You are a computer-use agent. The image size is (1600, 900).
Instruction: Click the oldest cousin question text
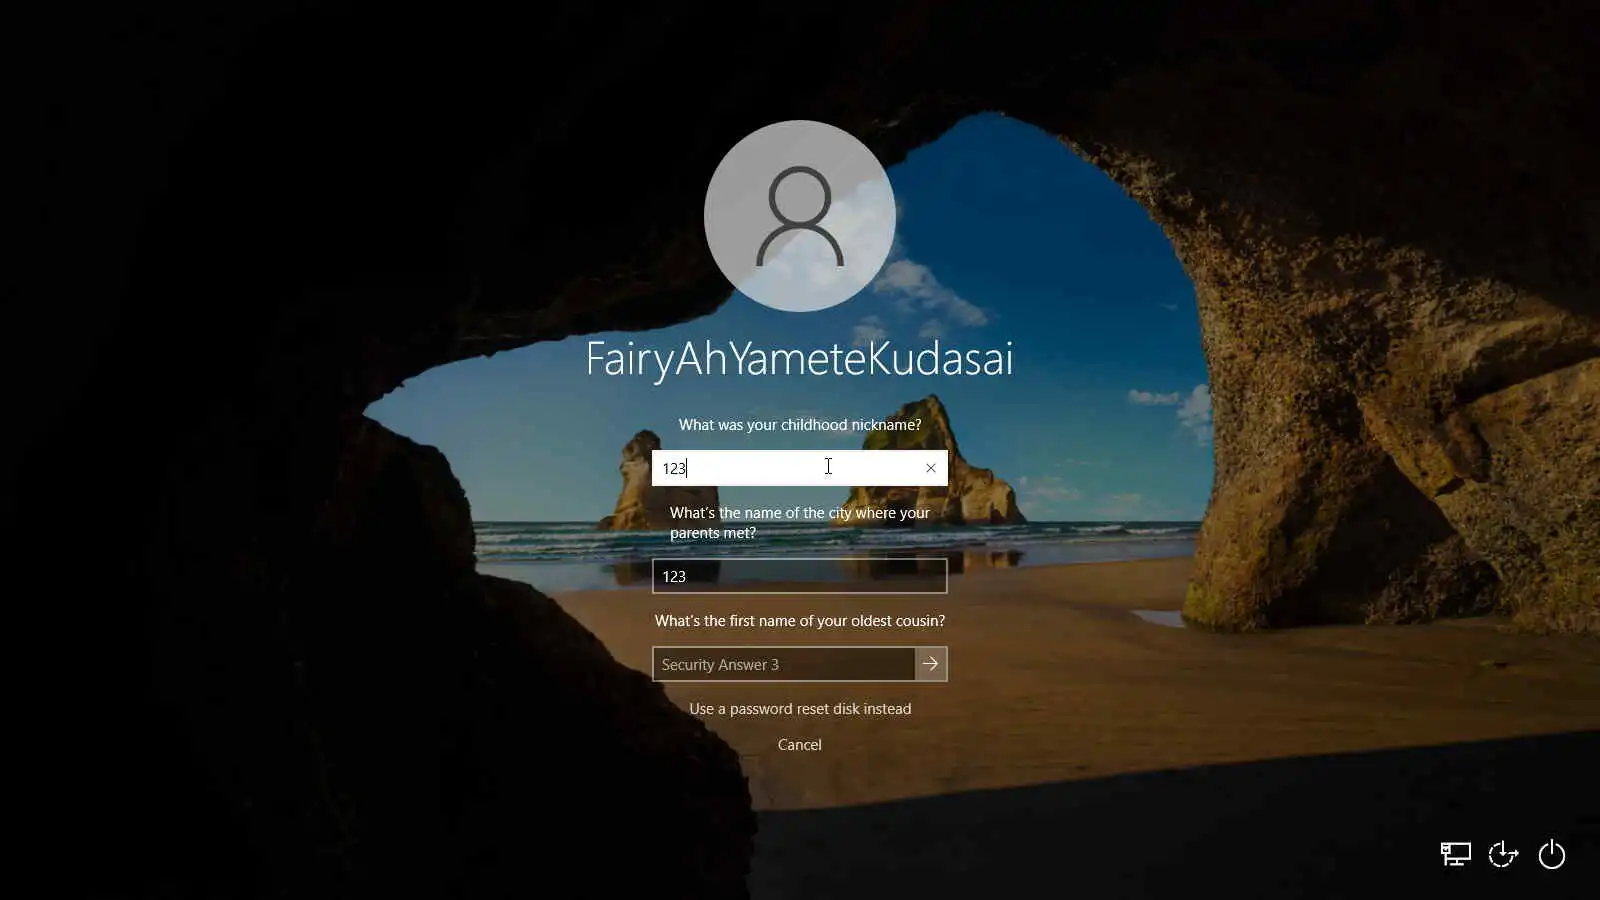pyautogui.click(x=800, y=621)
